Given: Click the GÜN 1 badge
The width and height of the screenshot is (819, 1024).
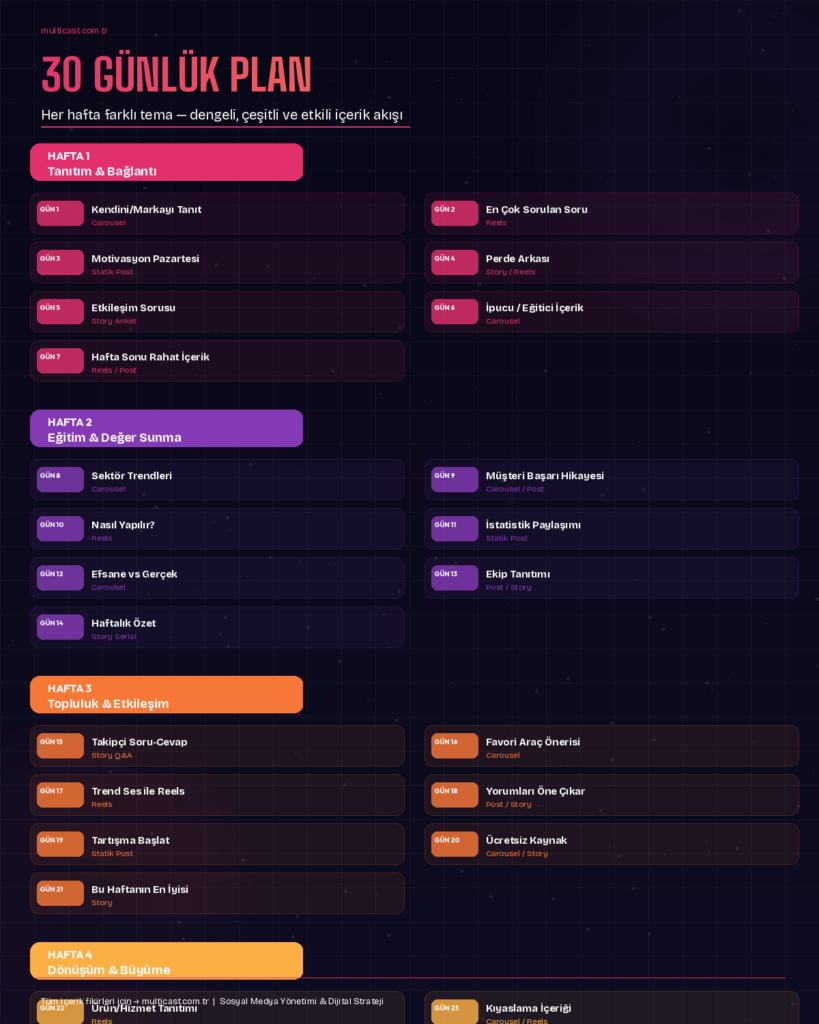Looking at the screenshot, I should tap(60, 213).
